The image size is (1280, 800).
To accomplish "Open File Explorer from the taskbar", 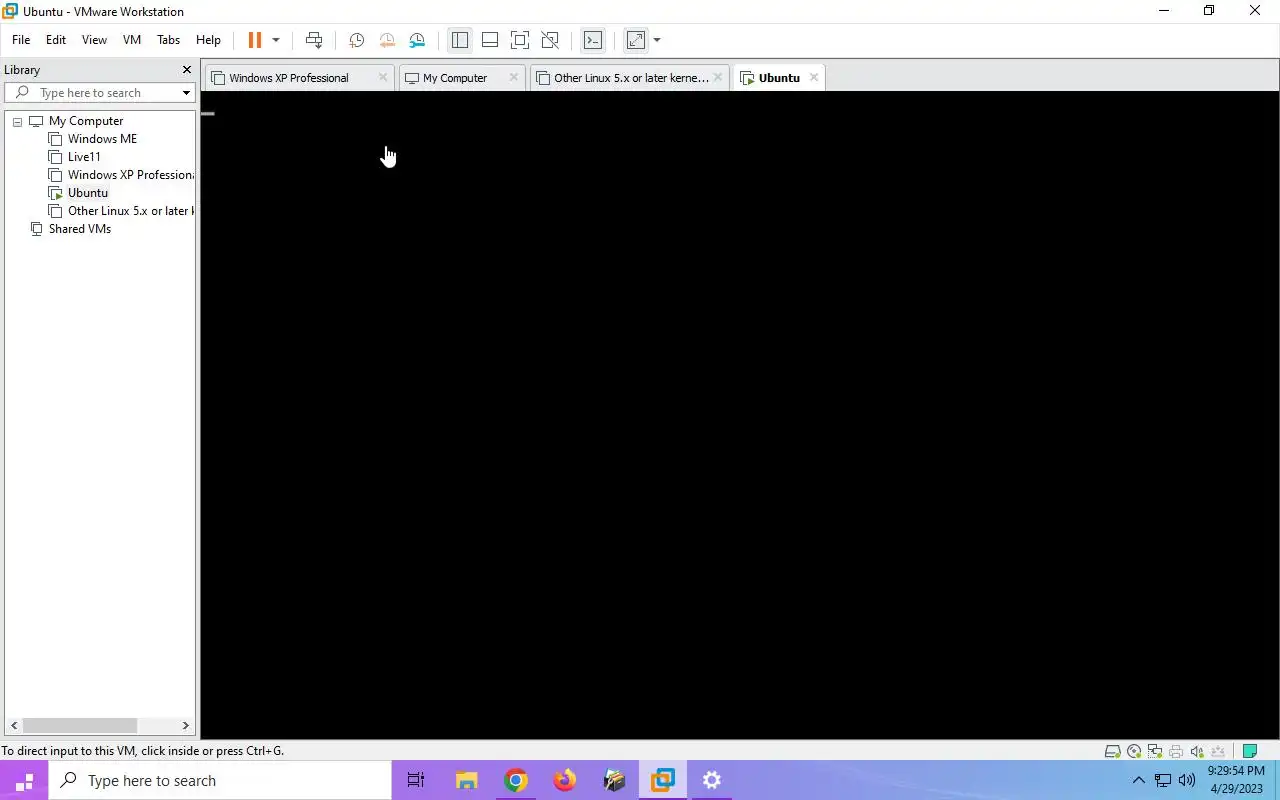I will 467,781.
